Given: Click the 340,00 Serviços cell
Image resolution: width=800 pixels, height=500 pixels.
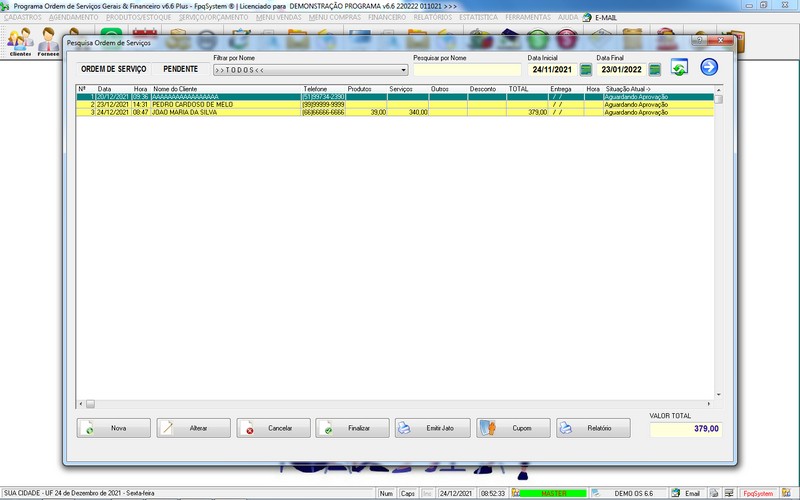Looking at the screenshot, I should (408, 112).
